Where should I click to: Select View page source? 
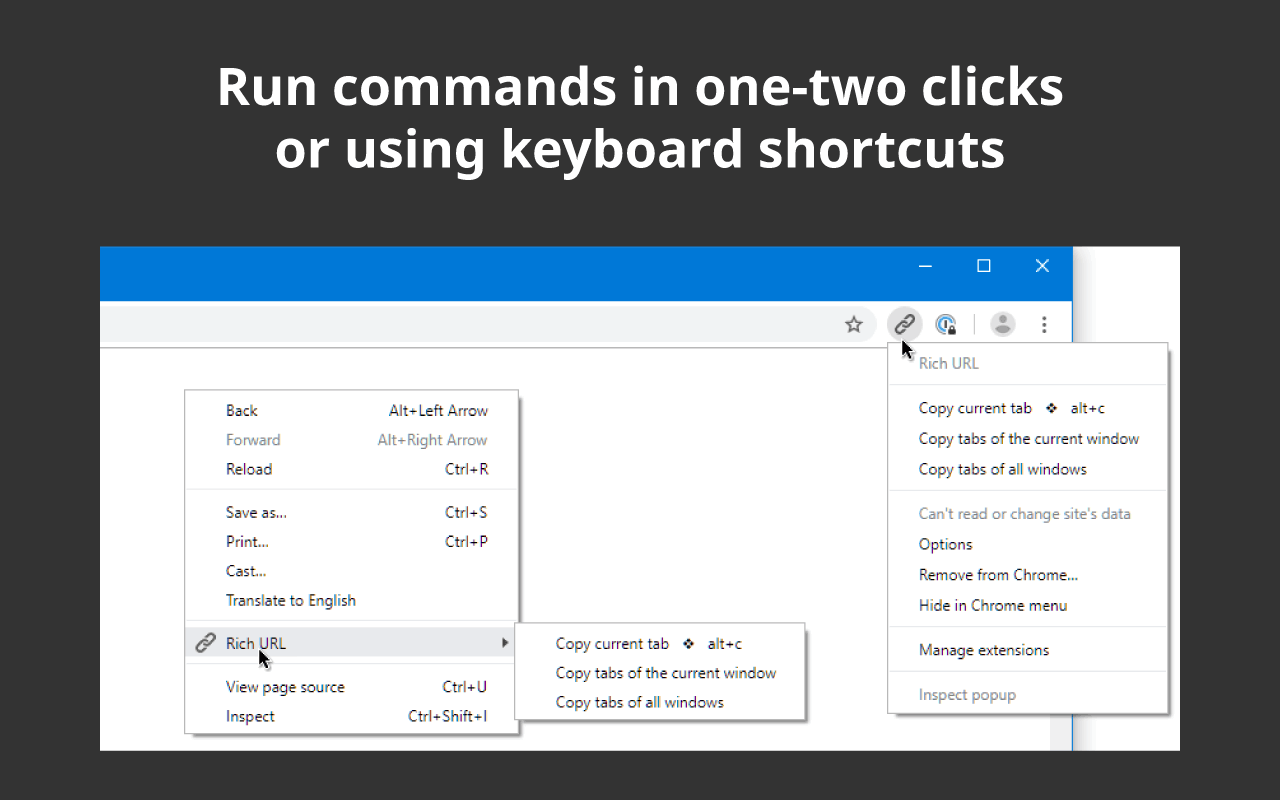351,687
